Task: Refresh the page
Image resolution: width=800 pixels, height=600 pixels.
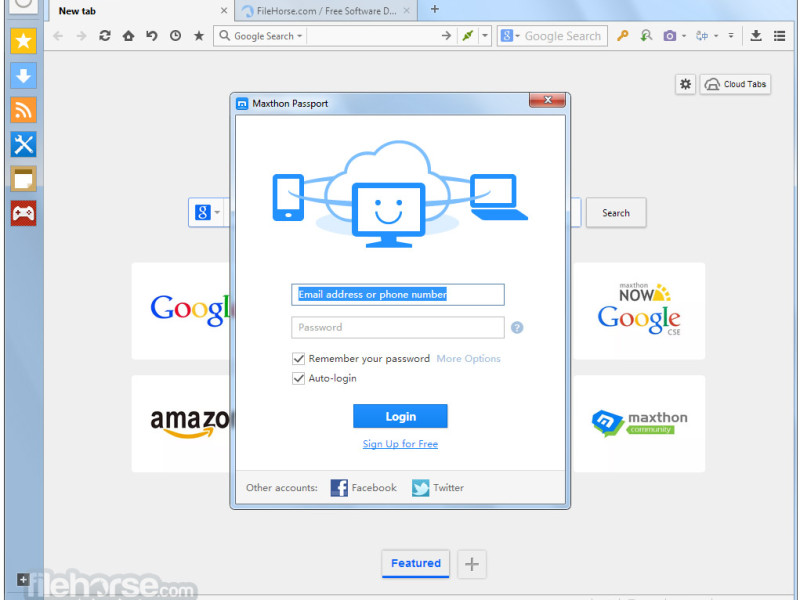Action: [105, 36]
